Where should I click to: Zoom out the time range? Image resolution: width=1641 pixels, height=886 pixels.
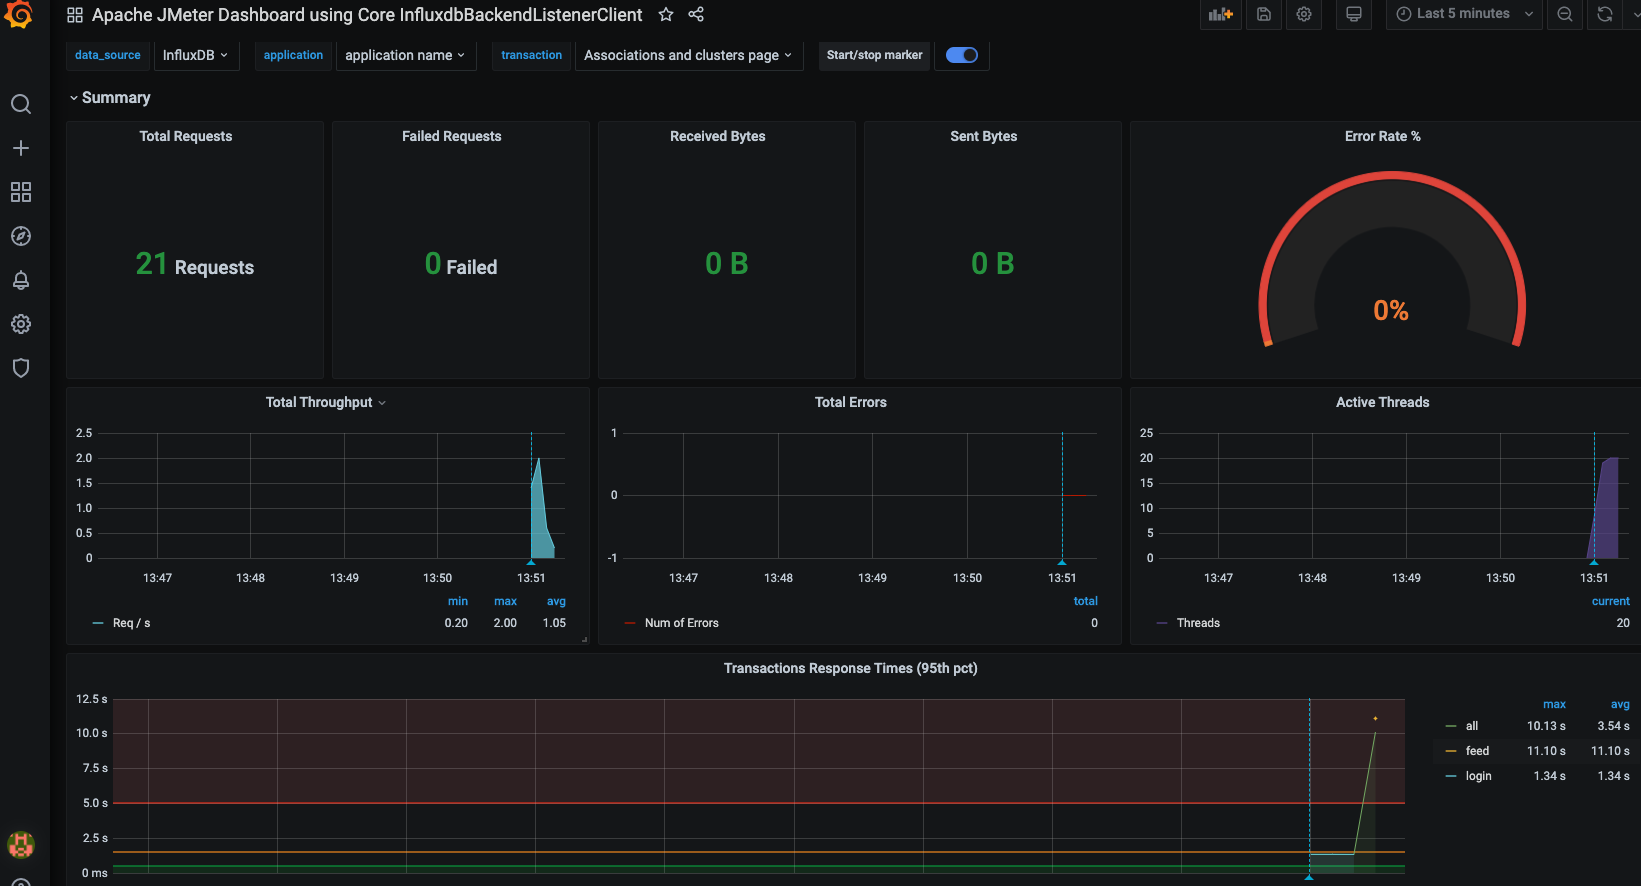click(1565, 14)
